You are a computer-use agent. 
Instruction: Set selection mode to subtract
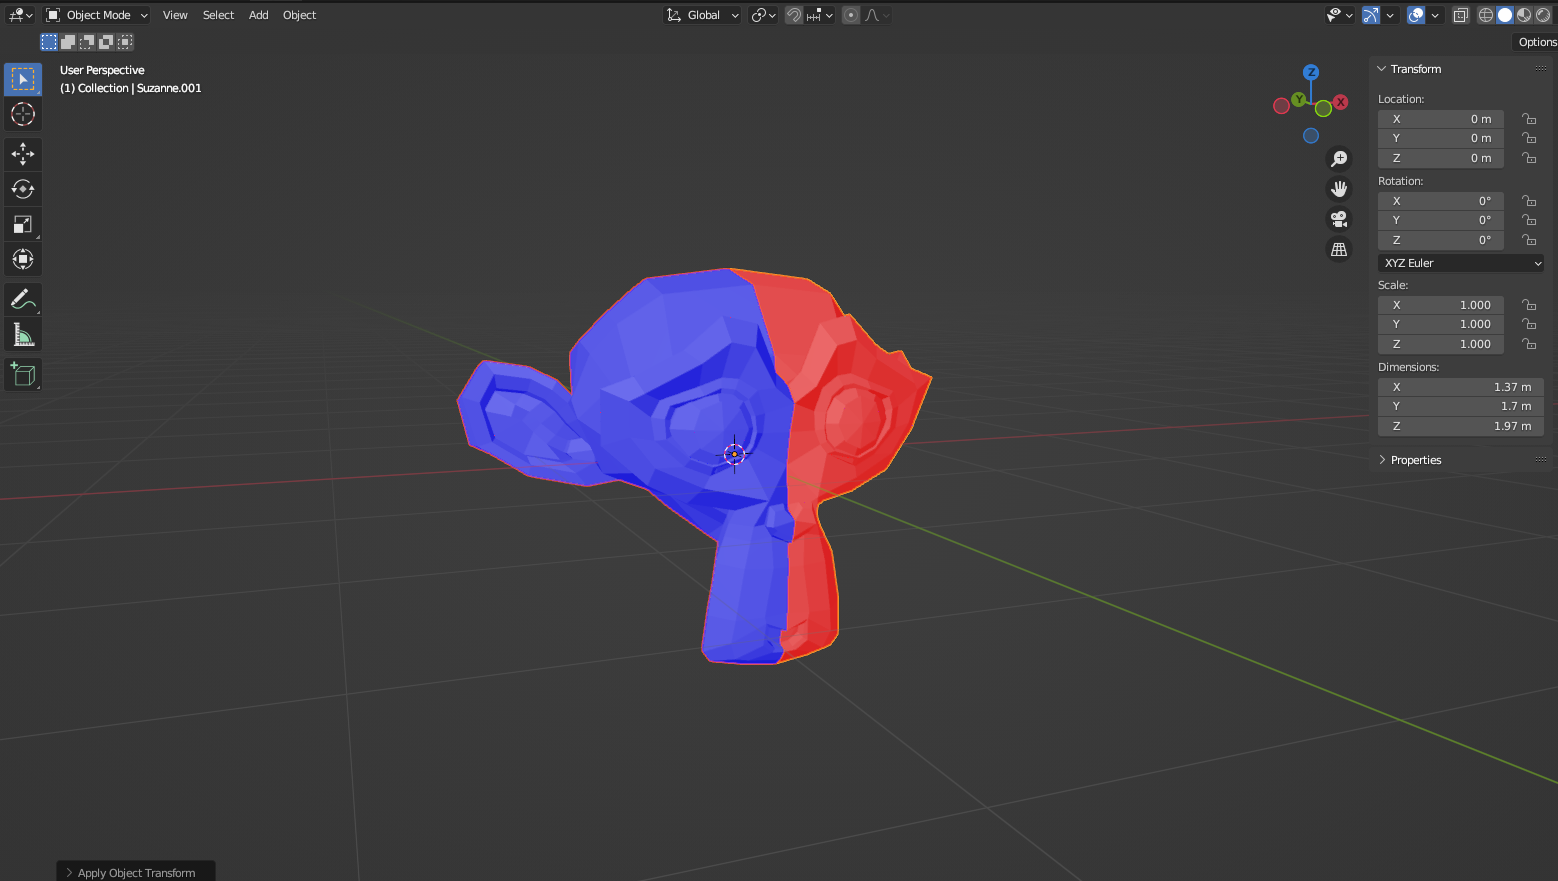pos(87,42)
